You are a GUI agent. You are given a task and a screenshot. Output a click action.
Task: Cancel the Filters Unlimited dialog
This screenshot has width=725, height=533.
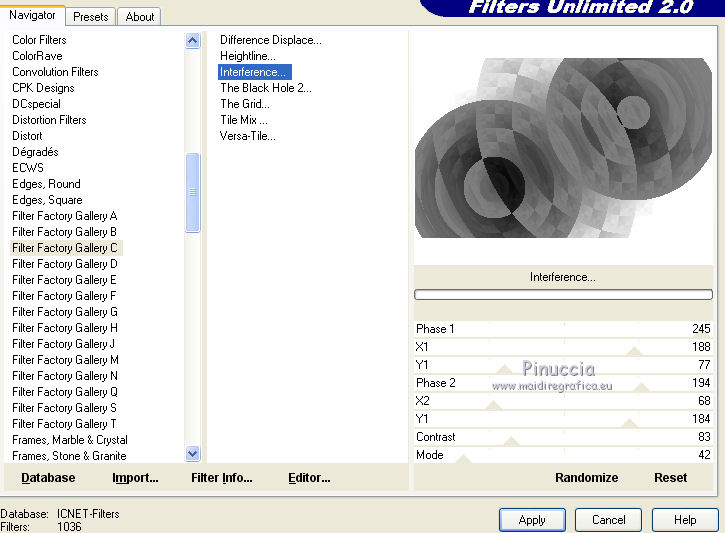(x=608, y=520)
